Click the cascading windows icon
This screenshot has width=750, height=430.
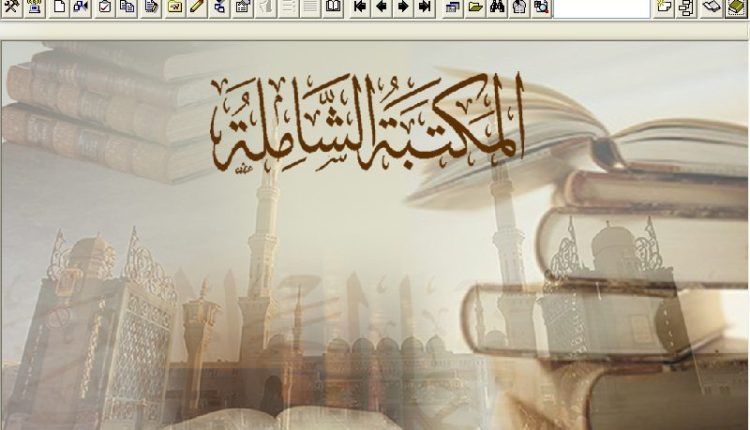coord(452,7)
